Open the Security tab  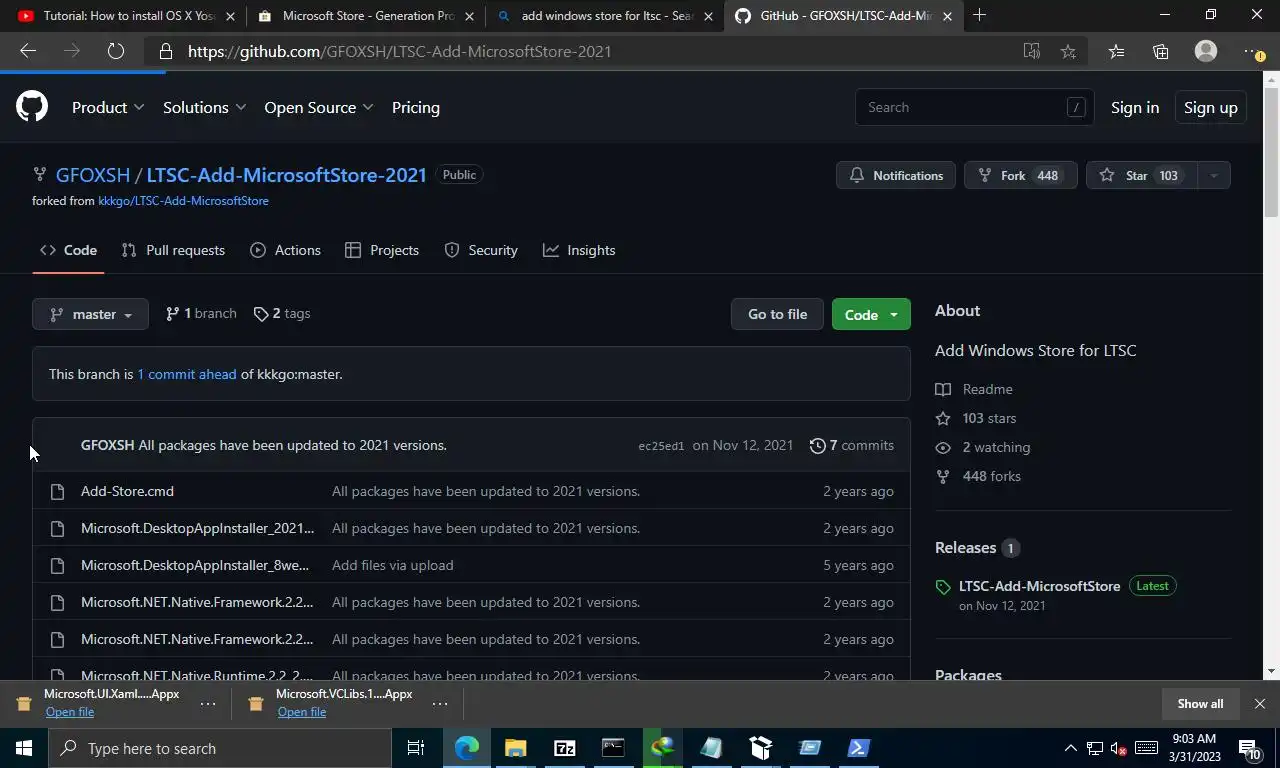tap(481, 250)
